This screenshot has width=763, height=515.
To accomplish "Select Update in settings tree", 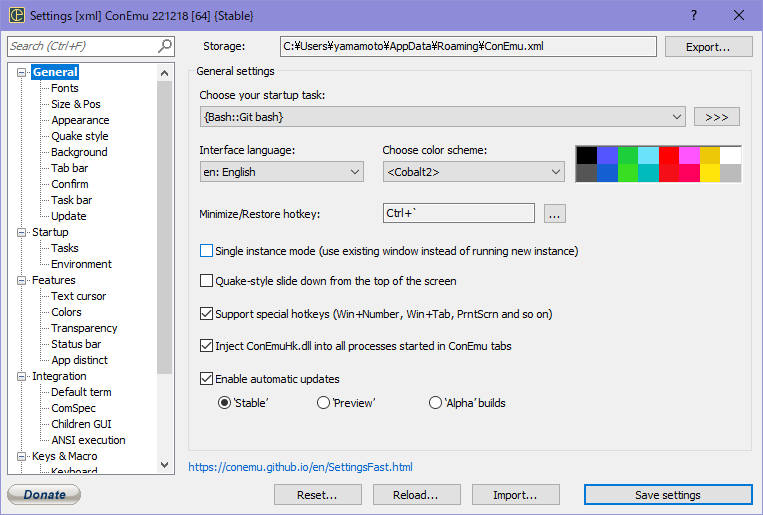I will 69,216.
